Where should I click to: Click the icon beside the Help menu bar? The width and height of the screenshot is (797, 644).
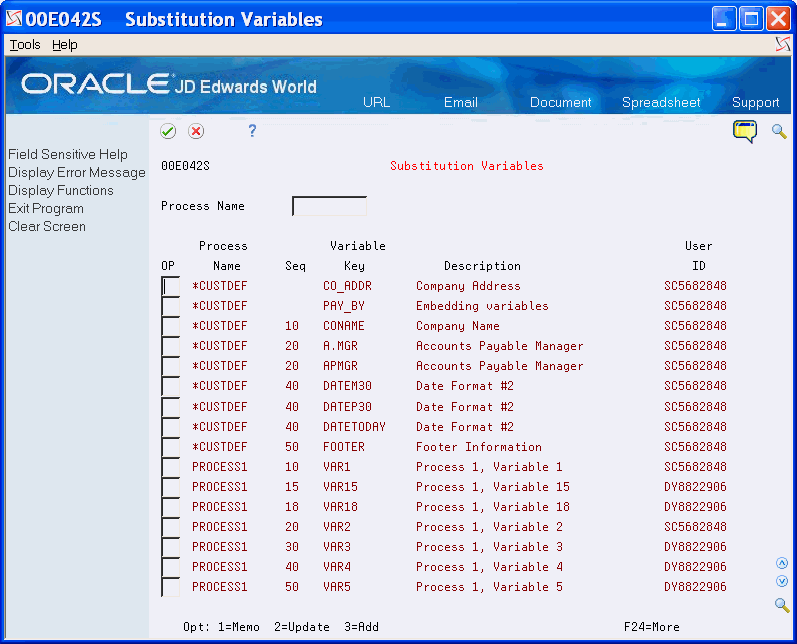coord(782,45)
